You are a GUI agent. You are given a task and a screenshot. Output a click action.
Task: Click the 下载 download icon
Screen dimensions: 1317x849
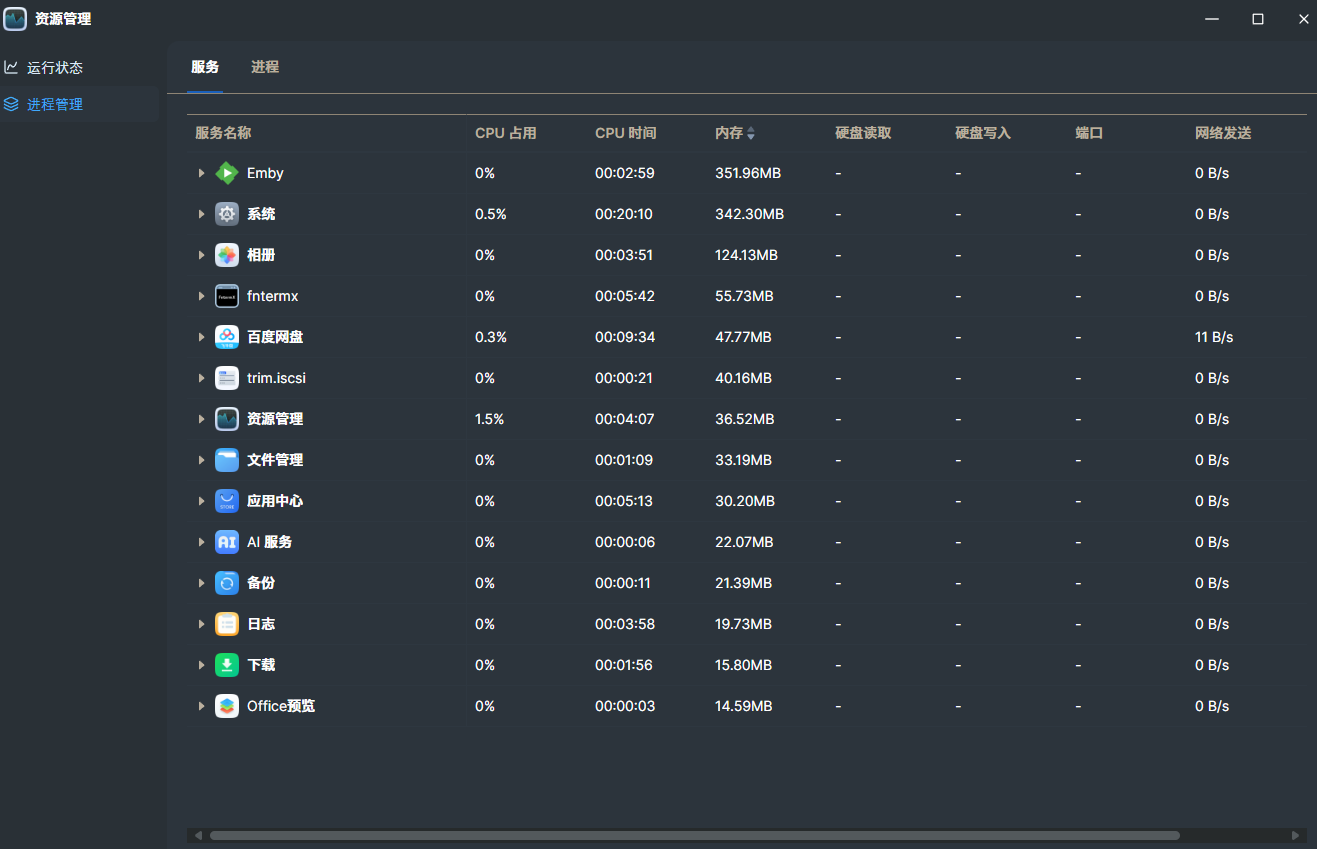pyautogui.click(x=227, y=665)
